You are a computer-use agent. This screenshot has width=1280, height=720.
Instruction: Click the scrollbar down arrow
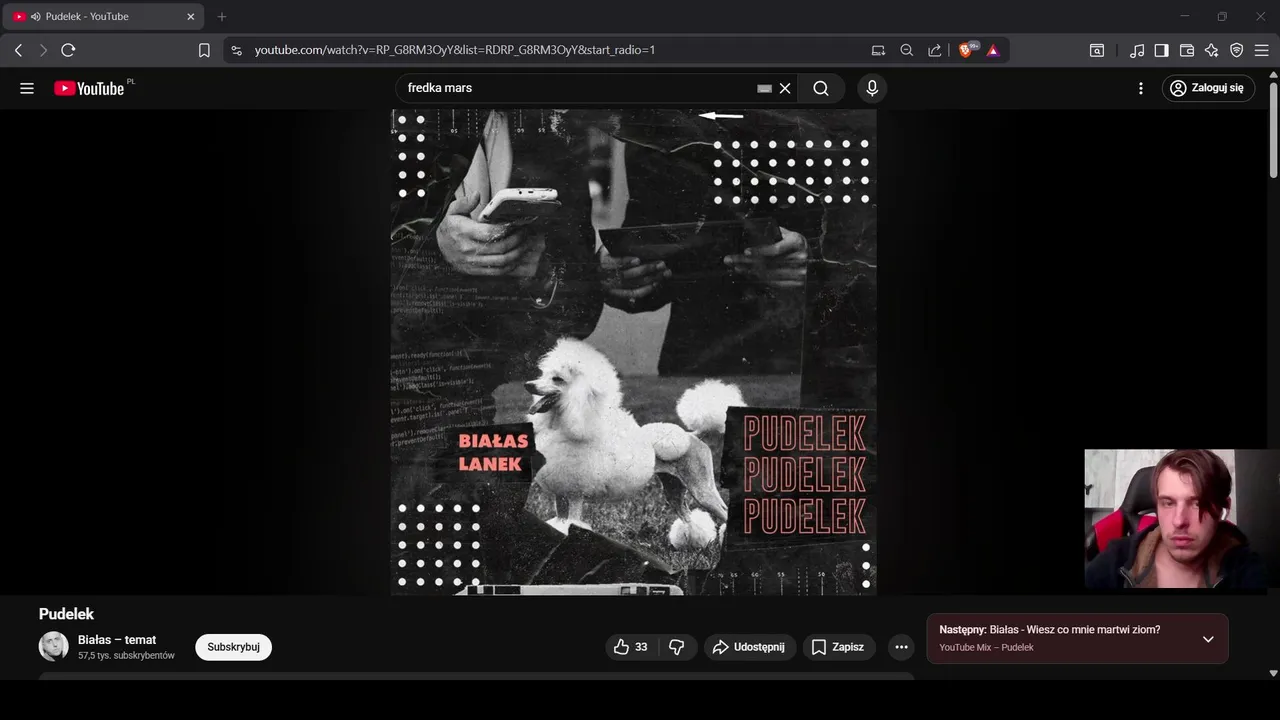point(1273,674)
